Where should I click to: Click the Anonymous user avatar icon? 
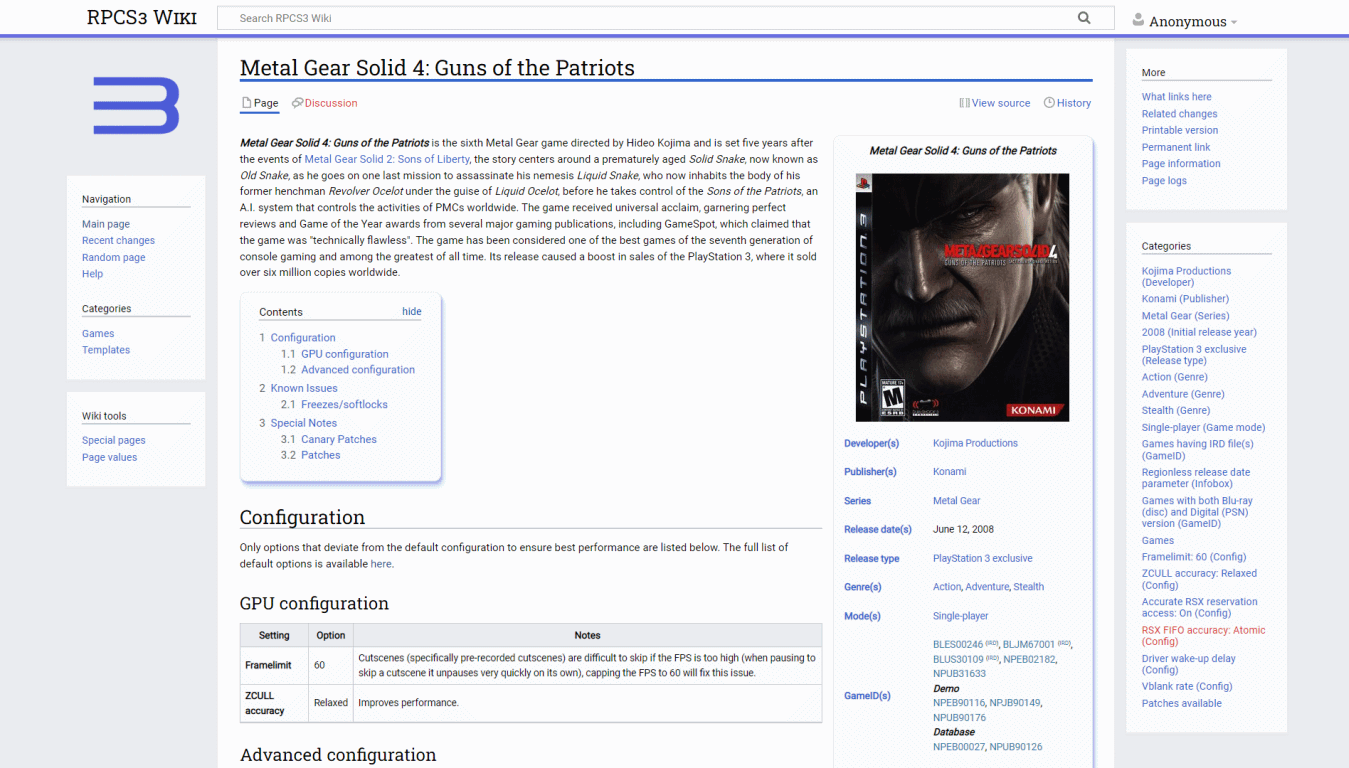(x=1138, y=20)
